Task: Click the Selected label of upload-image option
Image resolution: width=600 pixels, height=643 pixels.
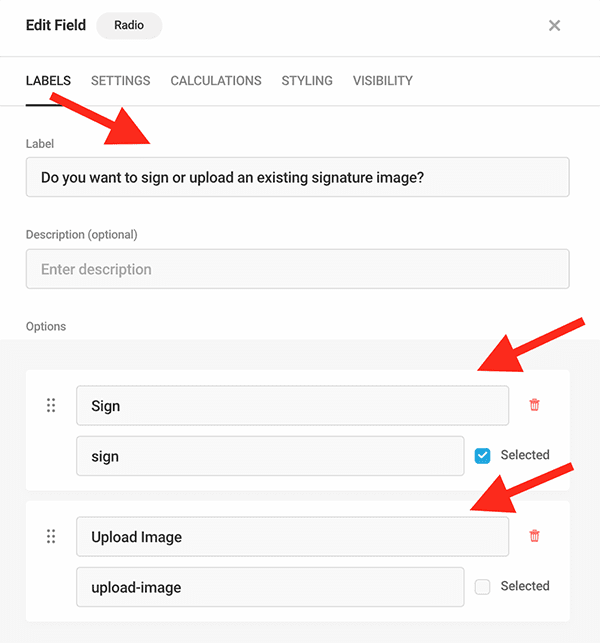Action: [x=525, y=586]
